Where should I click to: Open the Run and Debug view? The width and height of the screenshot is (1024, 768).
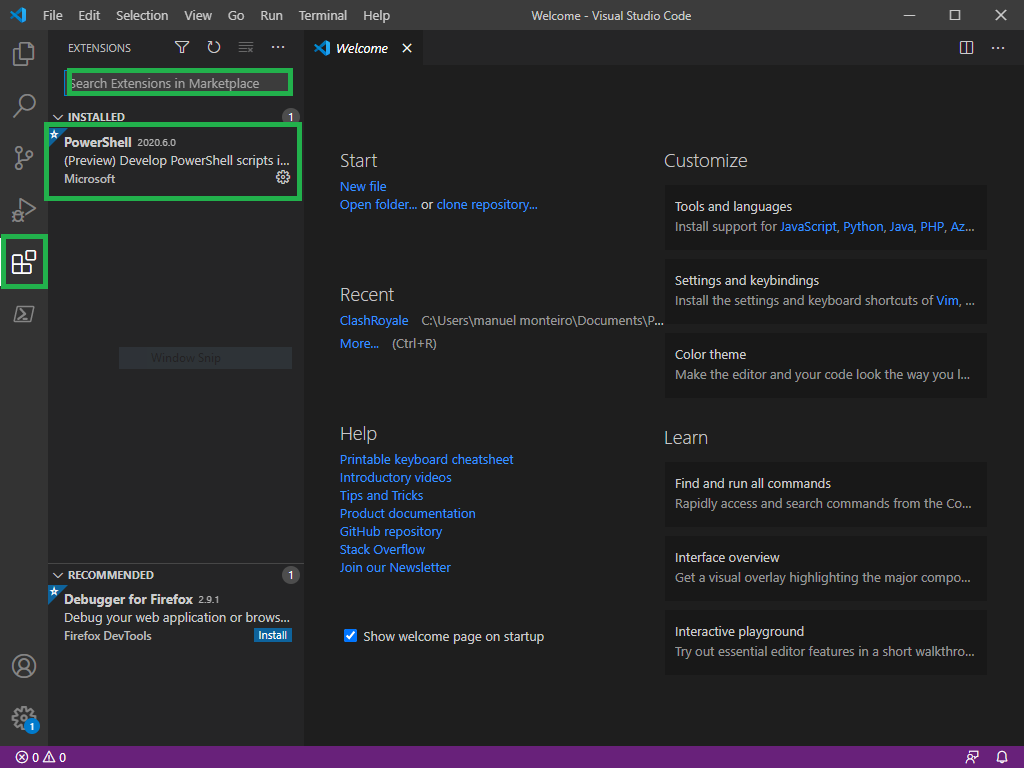24,210
